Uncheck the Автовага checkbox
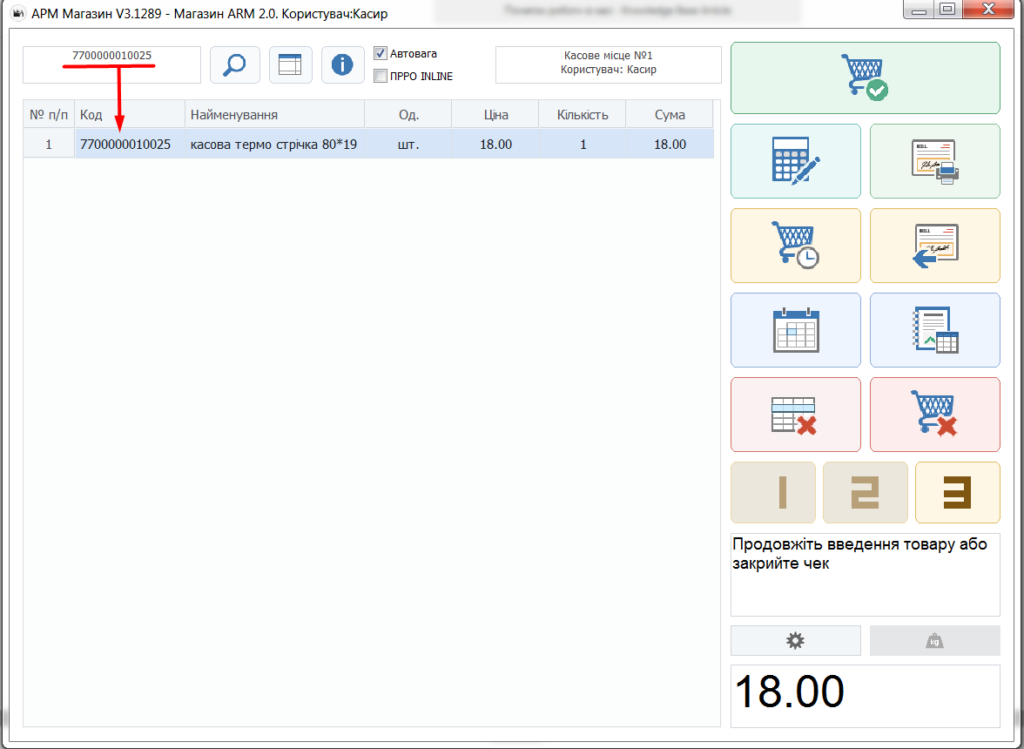This screenshot has height=749, width=1024. [380, 54]
